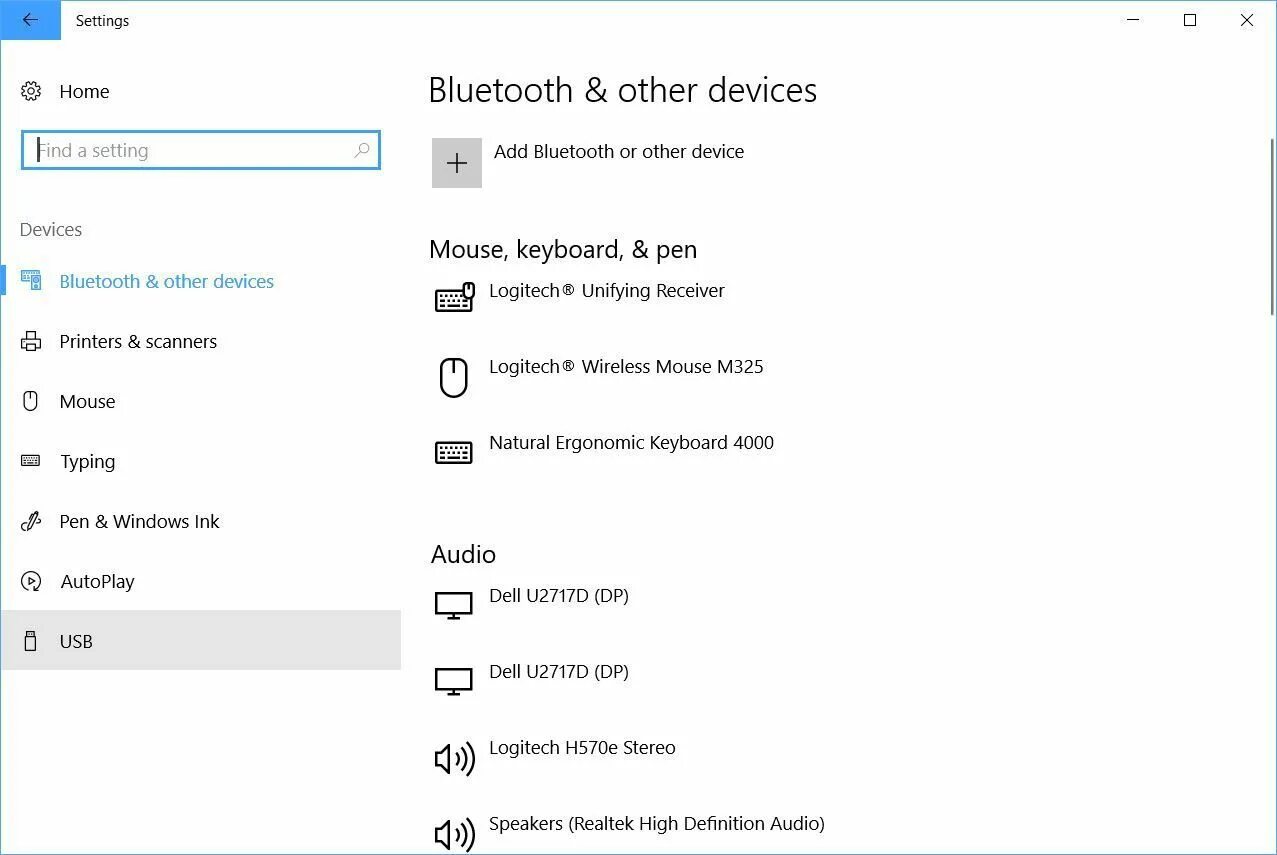Viewport: 1277px width, 855px height.
Task: Go to the USB settings page
Action: pyautogui.click(x=76, y=642)
